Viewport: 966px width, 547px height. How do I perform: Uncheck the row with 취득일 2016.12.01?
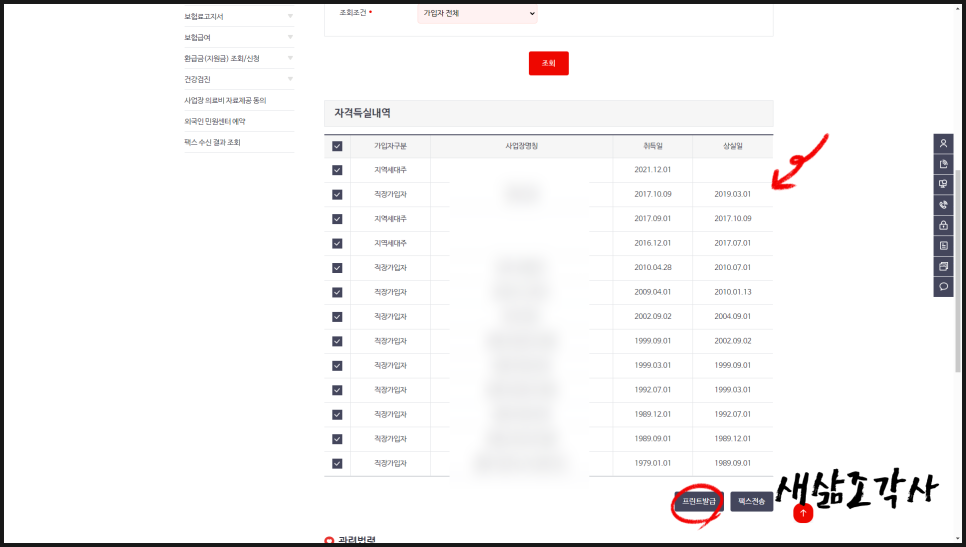(x=337, y=243)
